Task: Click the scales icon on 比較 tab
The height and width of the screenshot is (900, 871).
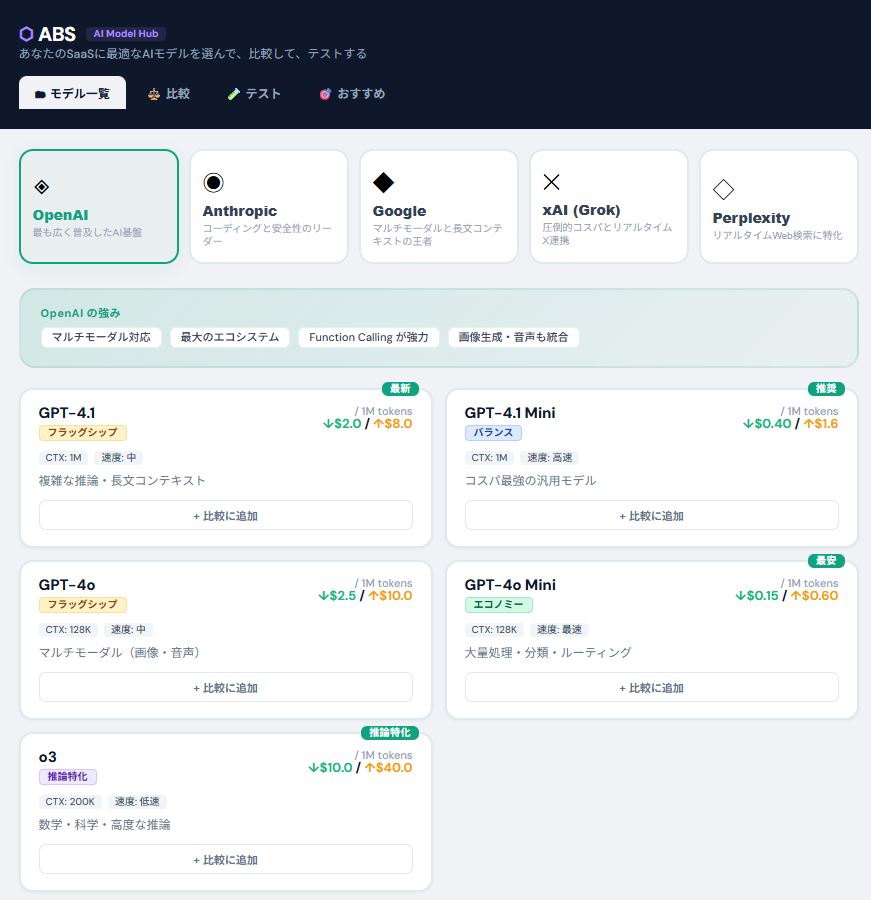Action: click(x=154, y=94)
